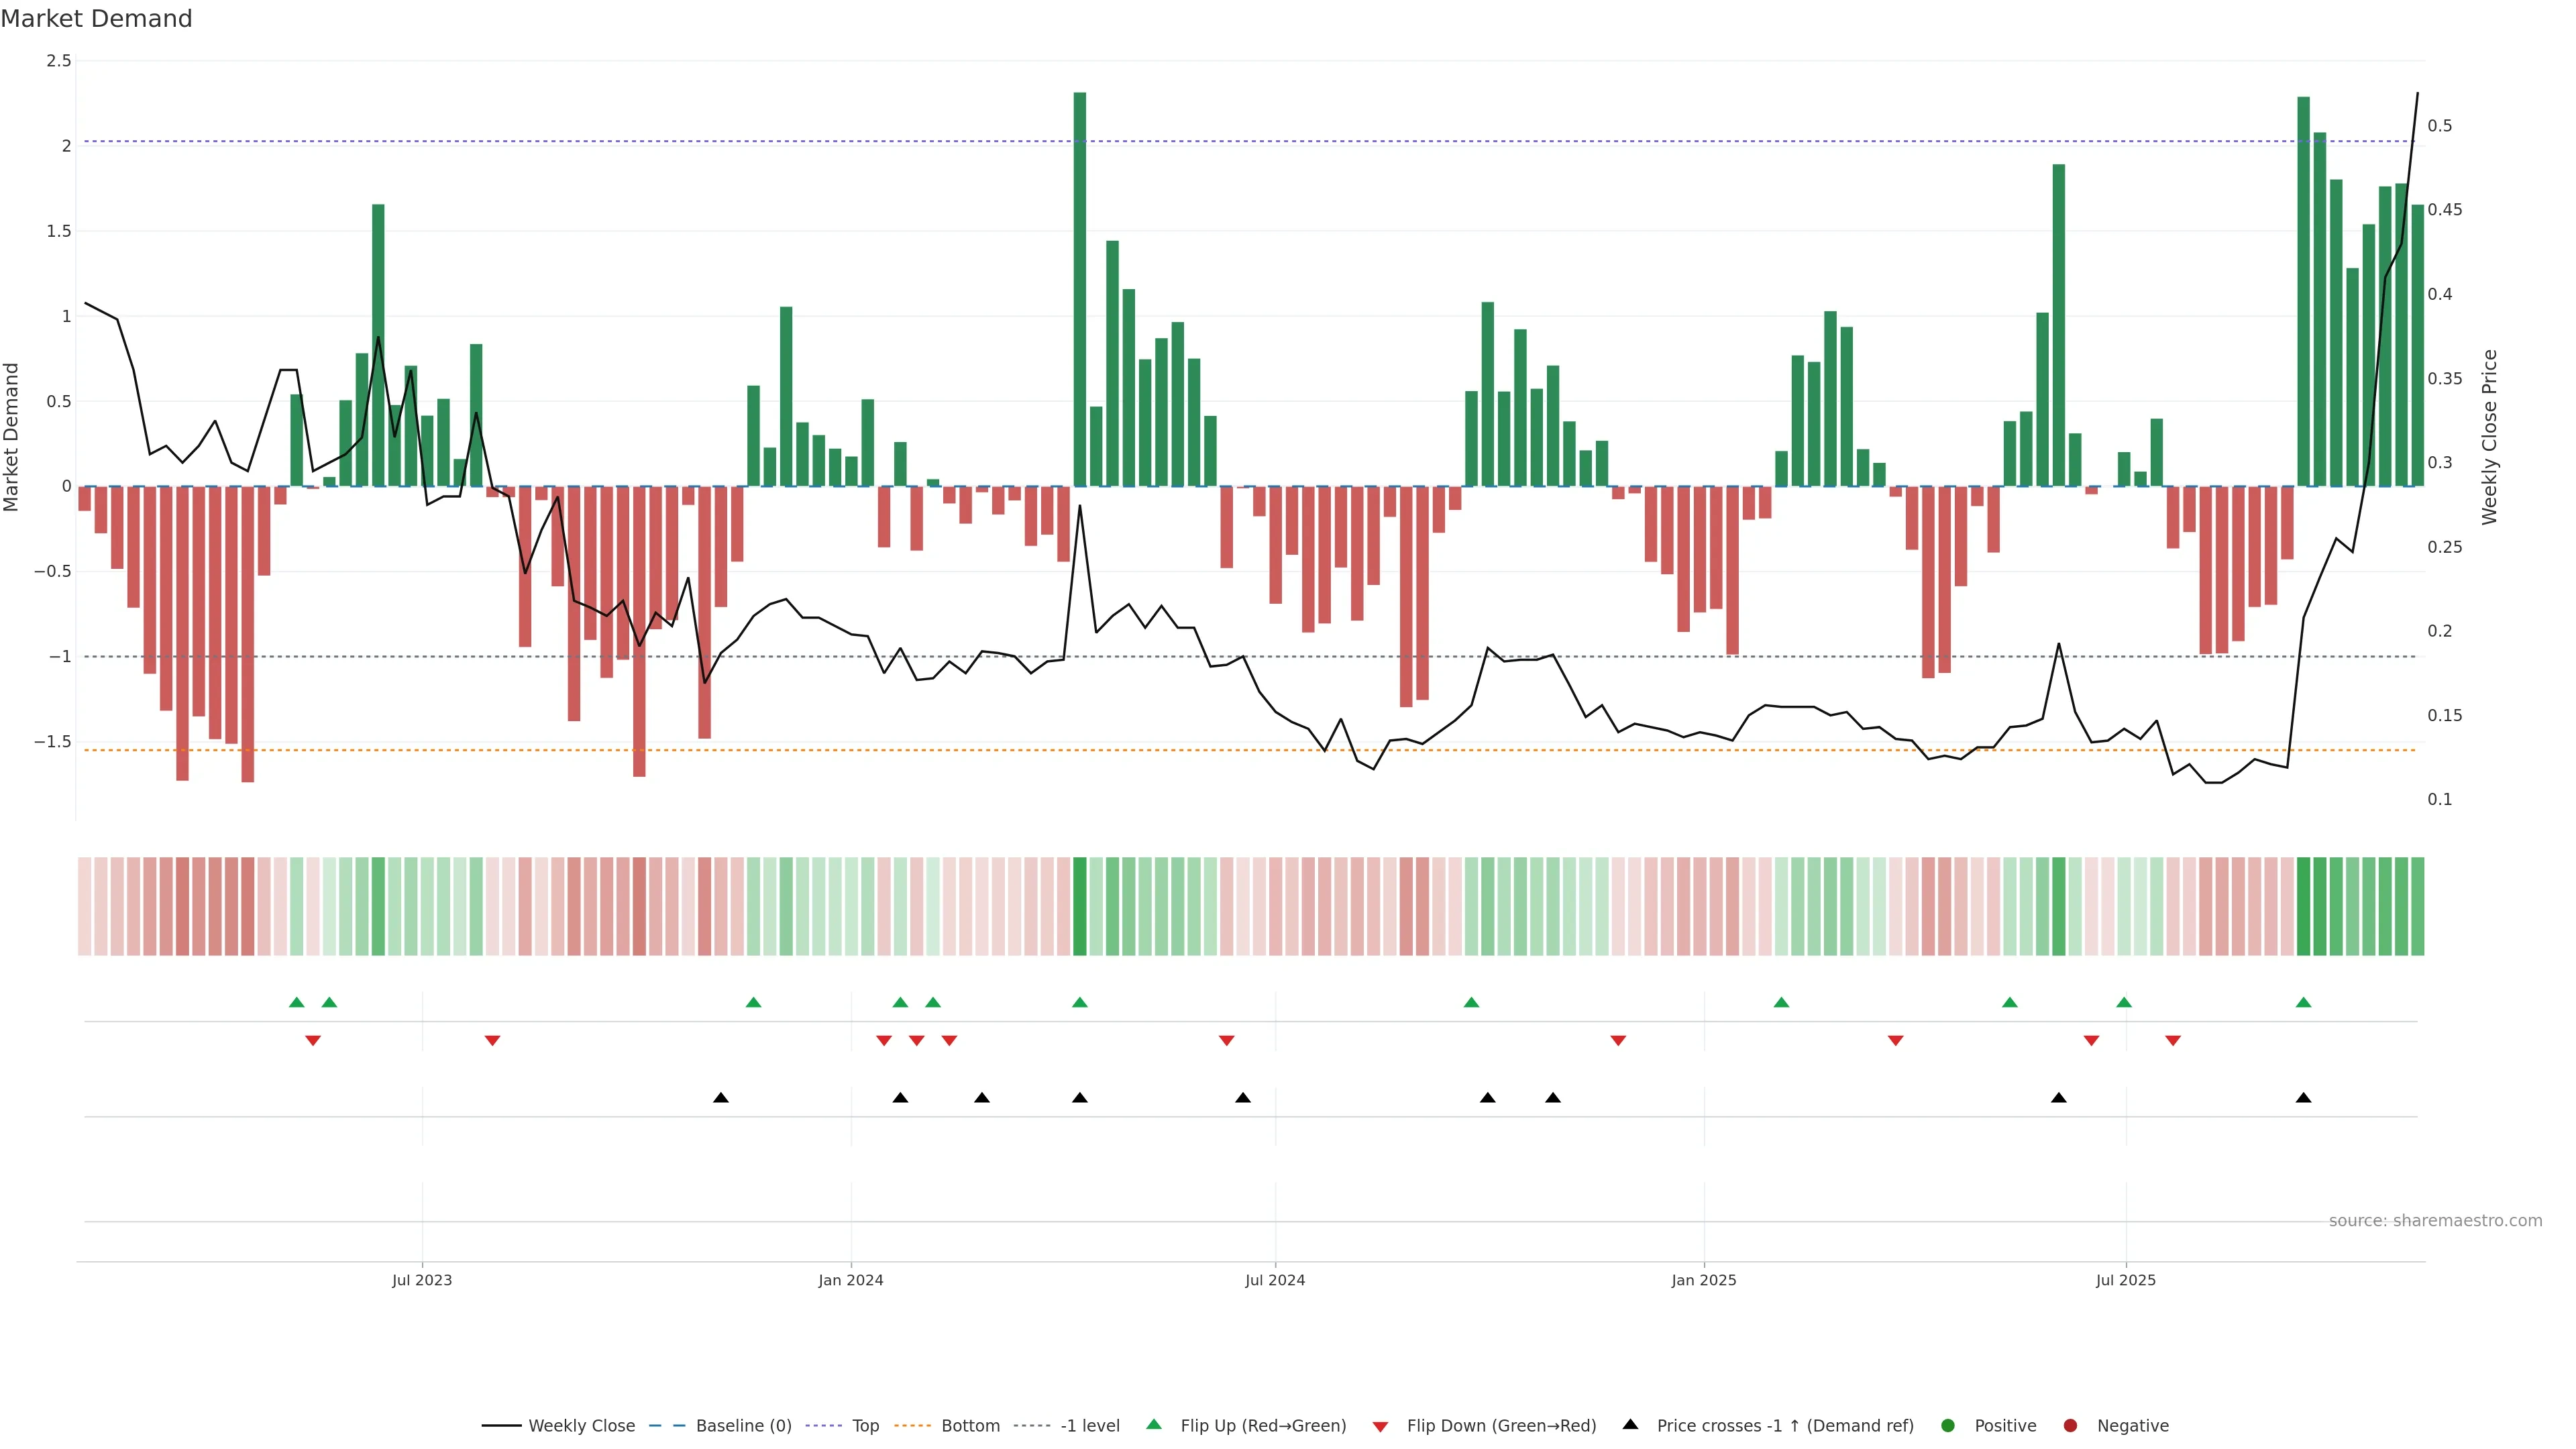Toggle Weekly Close series label in legend

pos(581,1425)
